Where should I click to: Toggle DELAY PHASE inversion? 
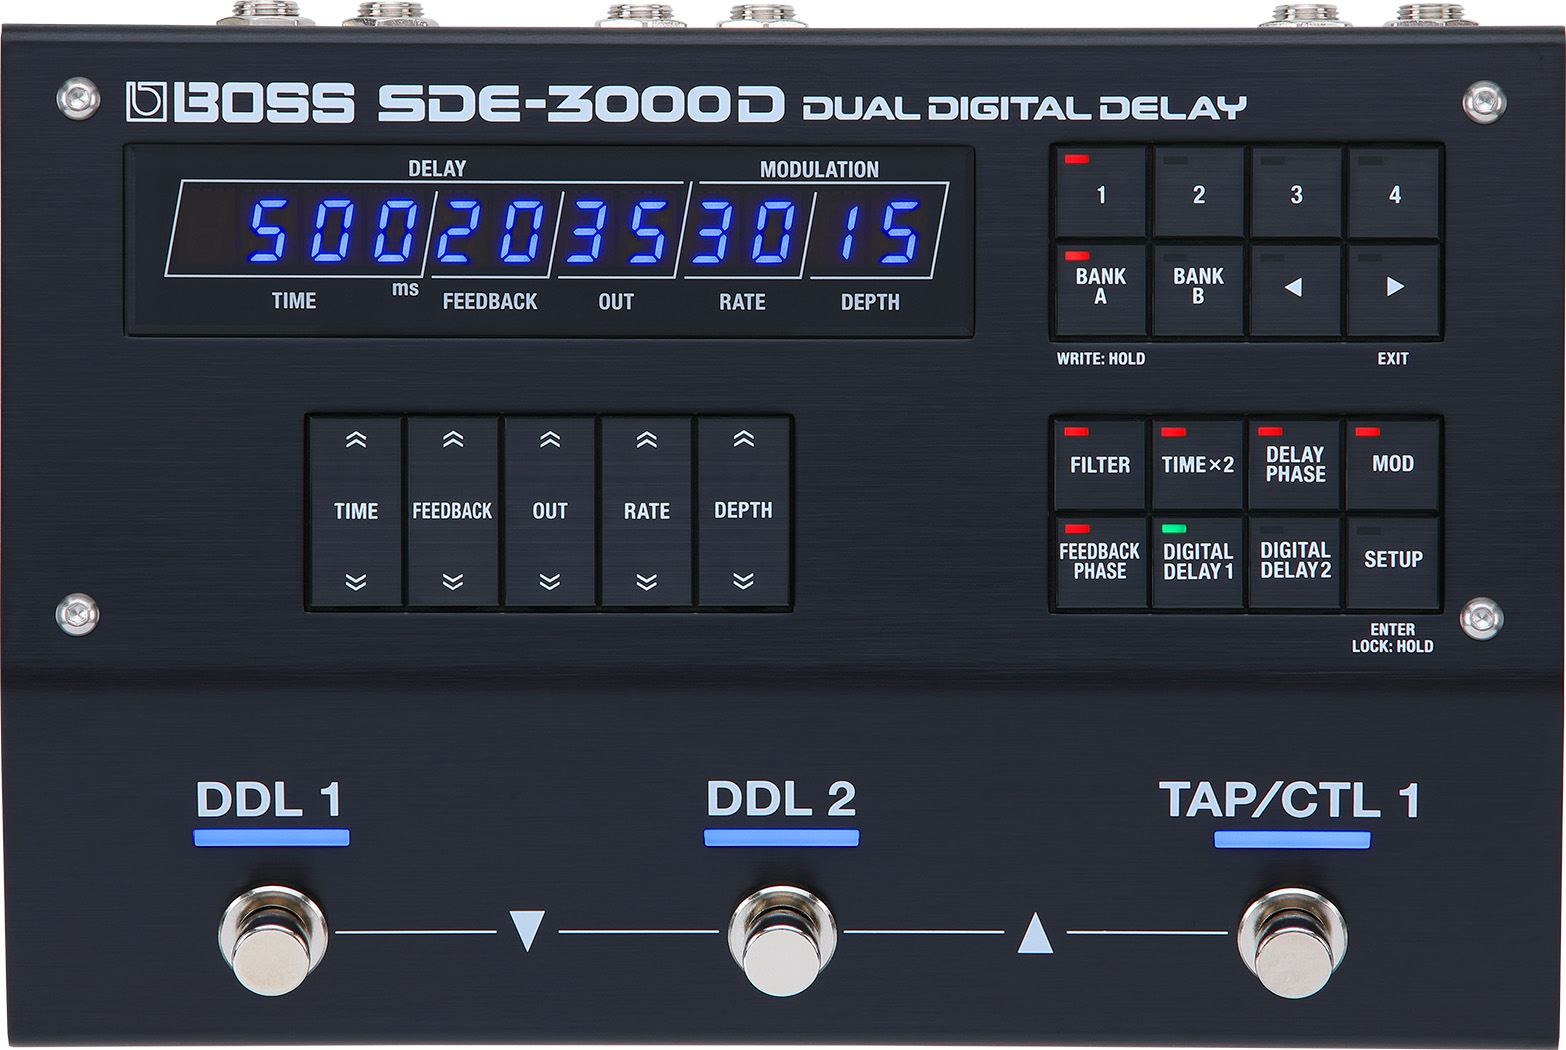click(x=1295, y=463)
